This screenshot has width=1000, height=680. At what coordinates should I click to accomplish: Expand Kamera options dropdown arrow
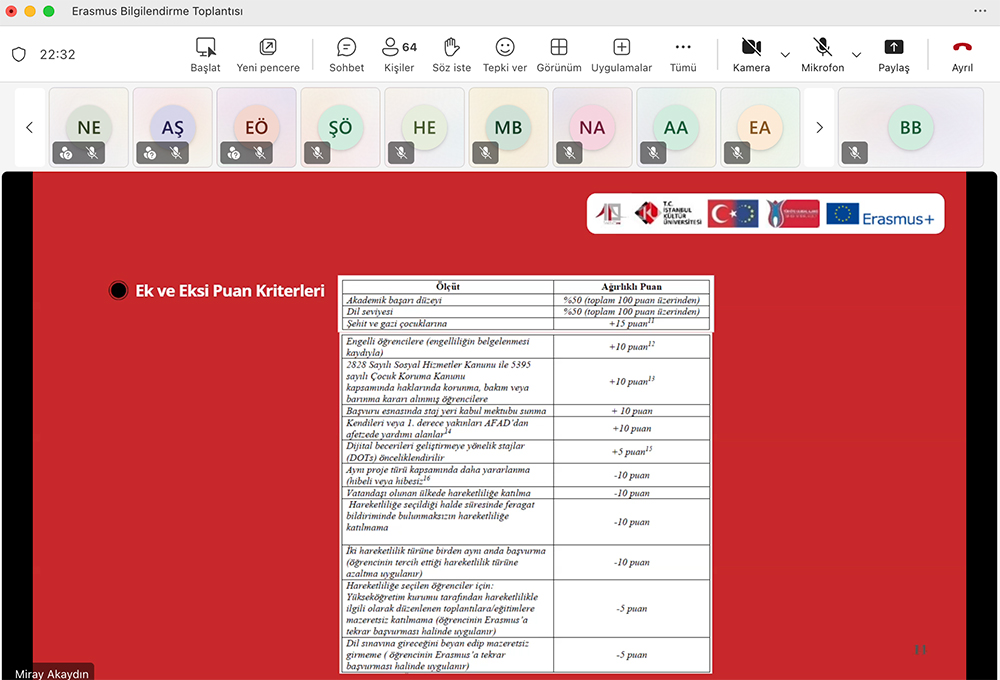pyautogui.click(x=785, y=54)
